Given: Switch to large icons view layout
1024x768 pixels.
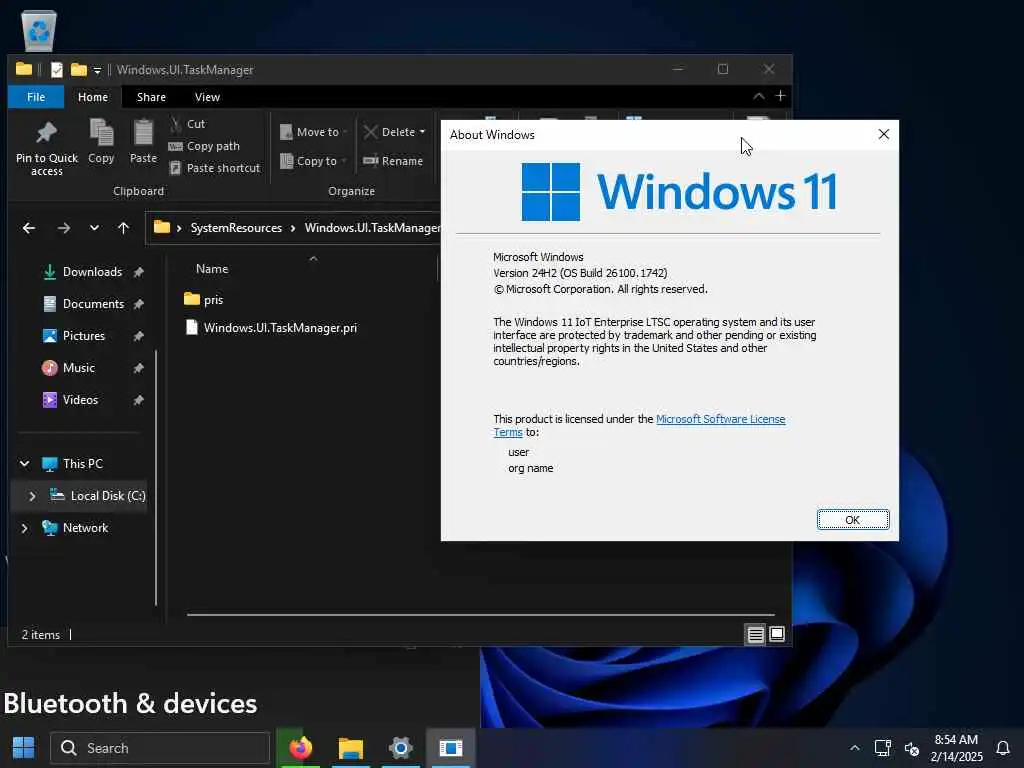Looking at the screenshot, I should click(x=776, y=634).
